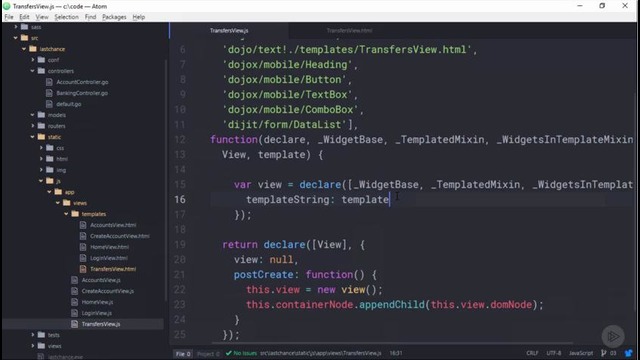Click the green No Issues checkmark
The width and height of the screenshot is (640, 360).
coord(229,353)
